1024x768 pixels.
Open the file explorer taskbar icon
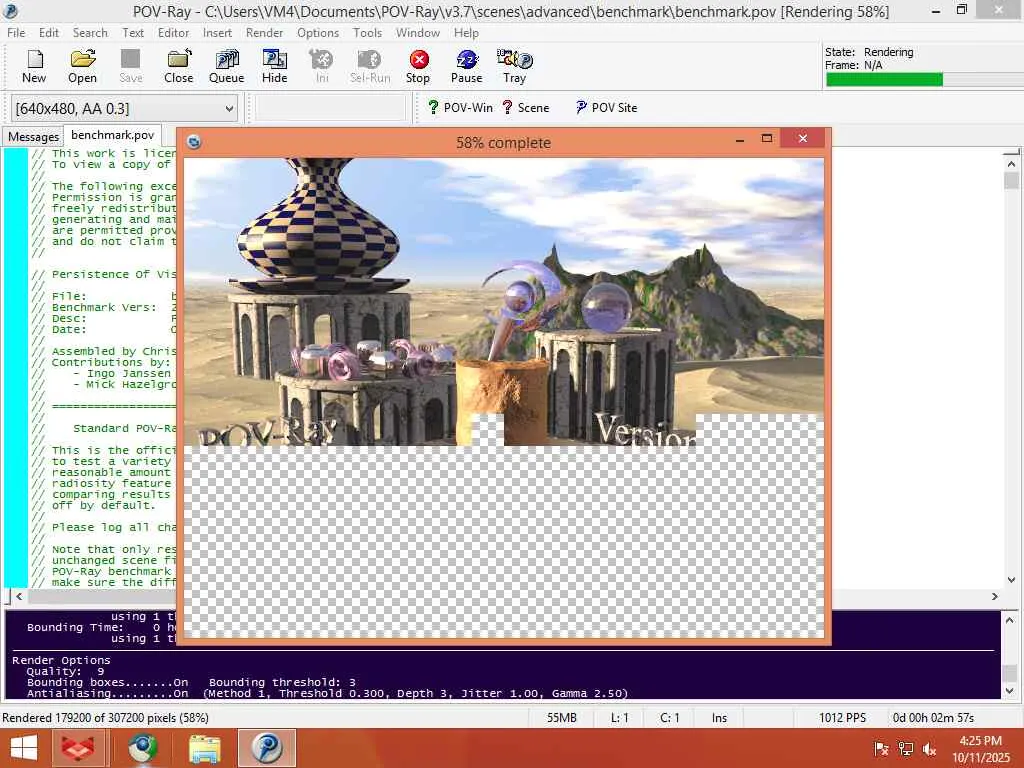pyautogui.click(x=204, y=748)
